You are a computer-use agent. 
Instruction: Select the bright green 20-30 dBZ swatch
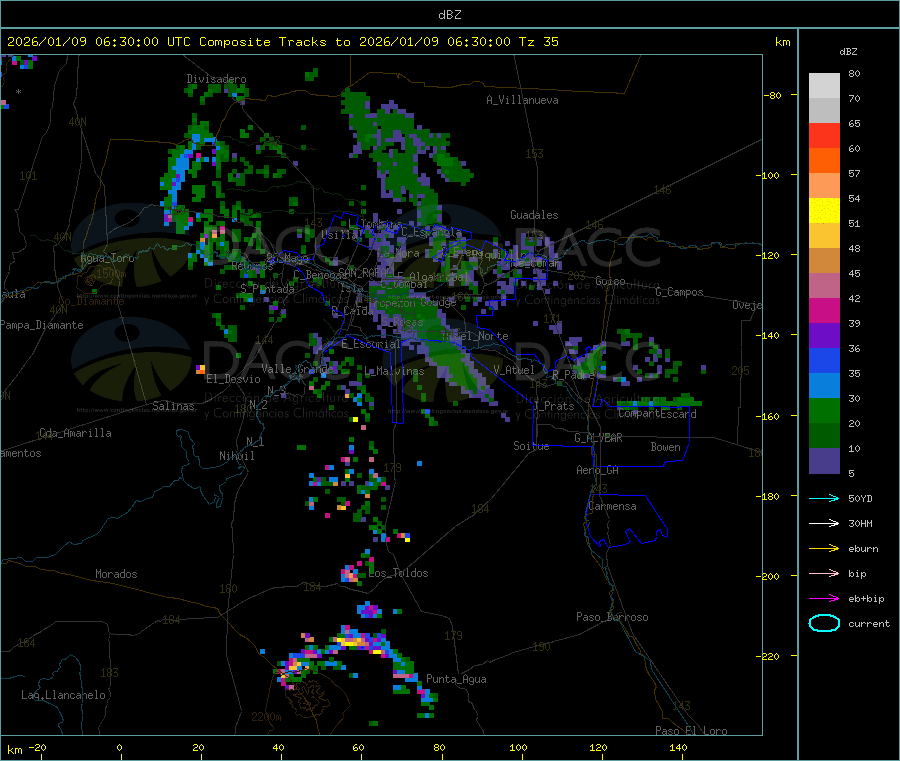click(824, 410)
